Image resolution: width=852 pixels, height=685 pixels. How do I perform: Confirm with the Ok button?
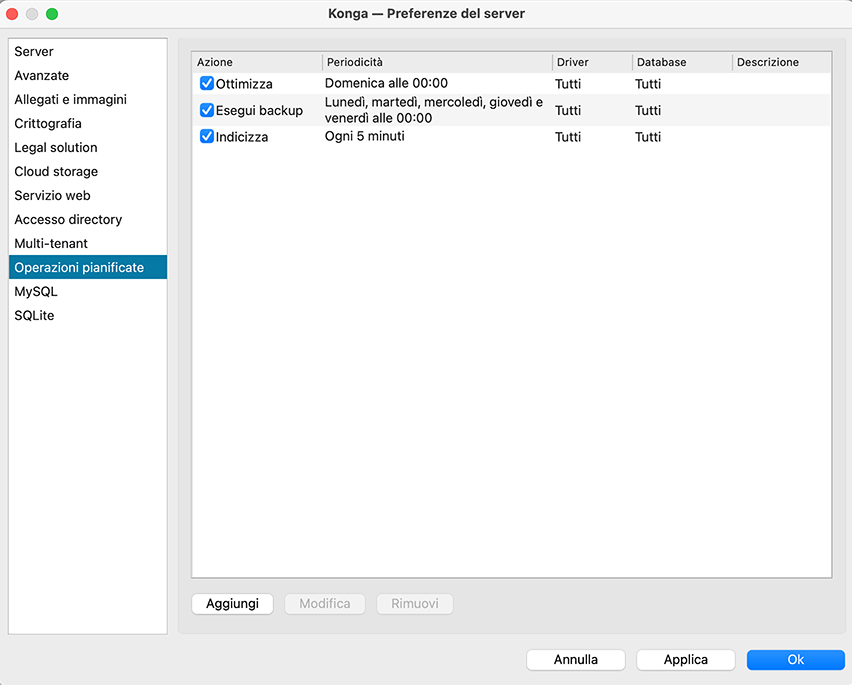[x=795, y=660]
